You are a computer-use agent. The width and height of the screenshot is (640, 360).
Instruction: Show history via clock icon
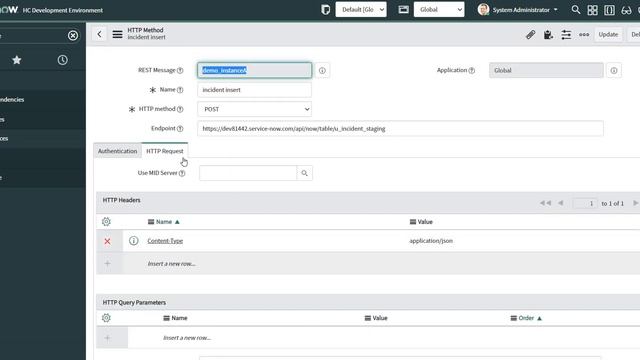[x=62, y=60]
